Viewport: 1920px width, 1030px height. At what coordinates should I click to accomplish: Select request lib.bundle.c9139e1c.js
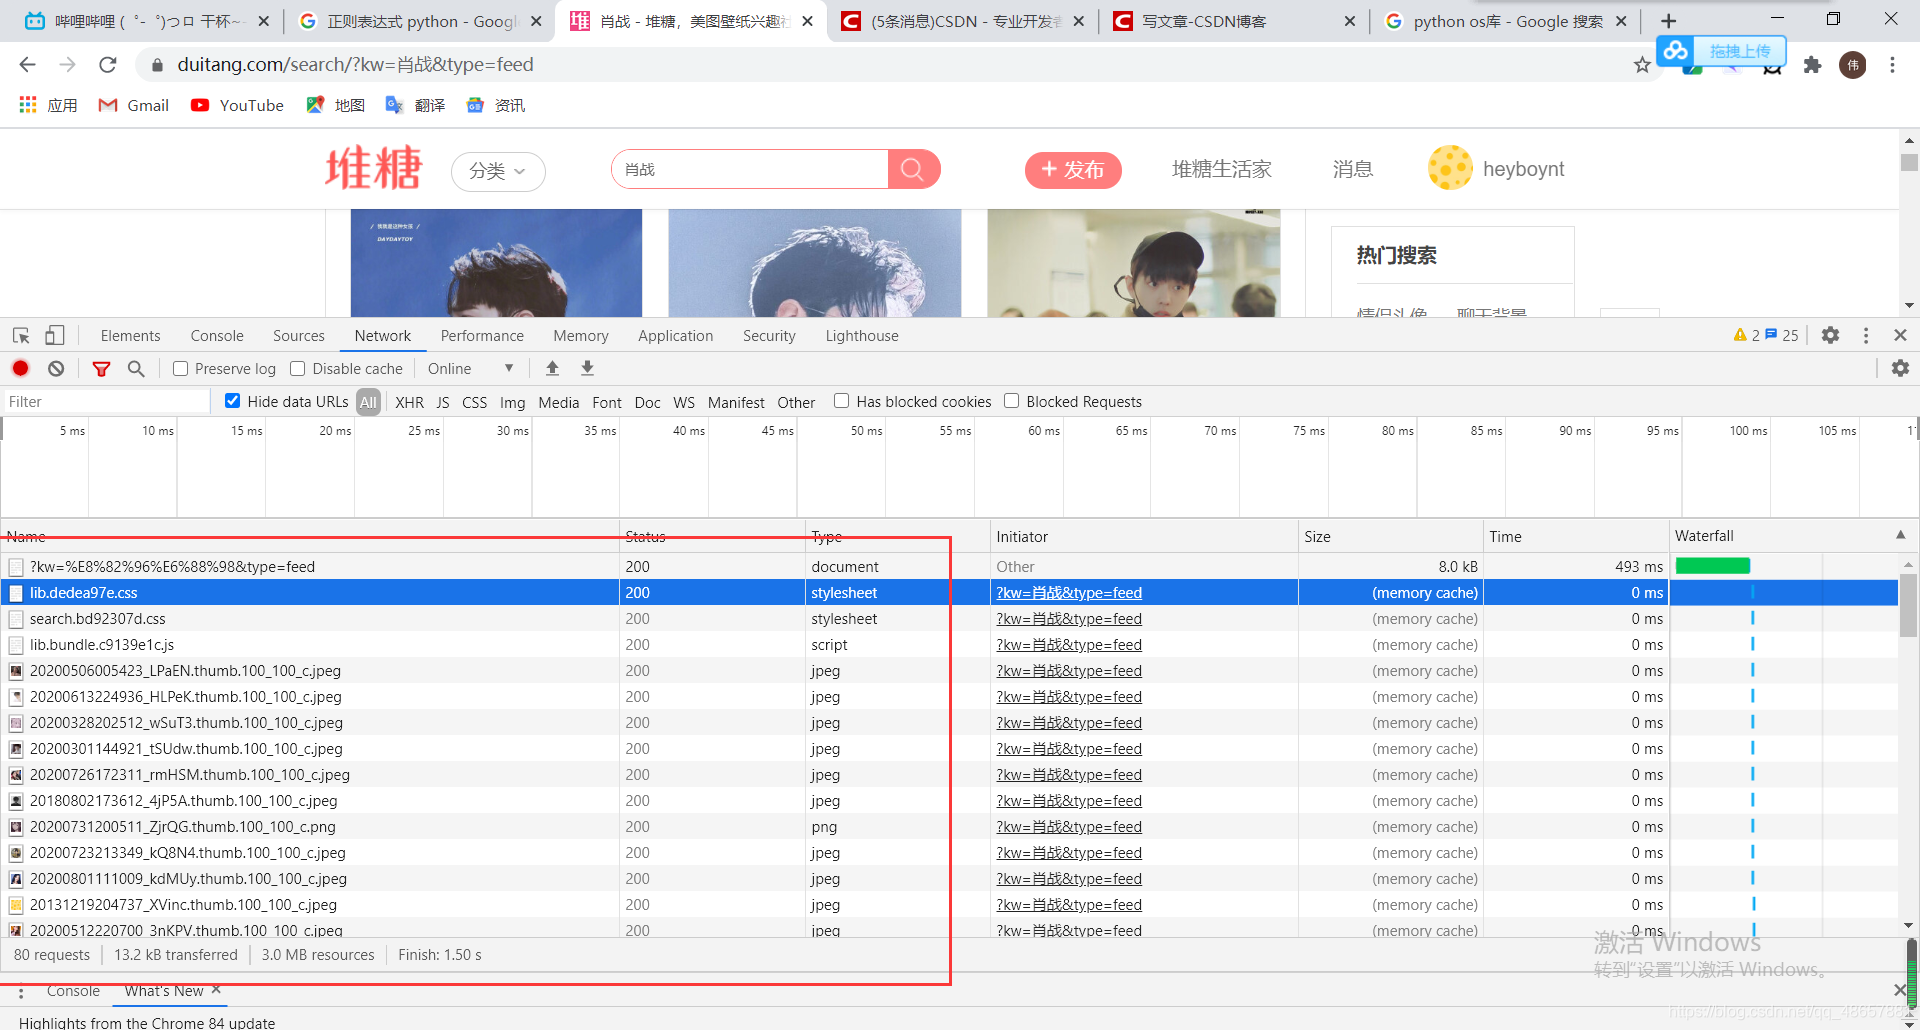click(x=102, y=644)
